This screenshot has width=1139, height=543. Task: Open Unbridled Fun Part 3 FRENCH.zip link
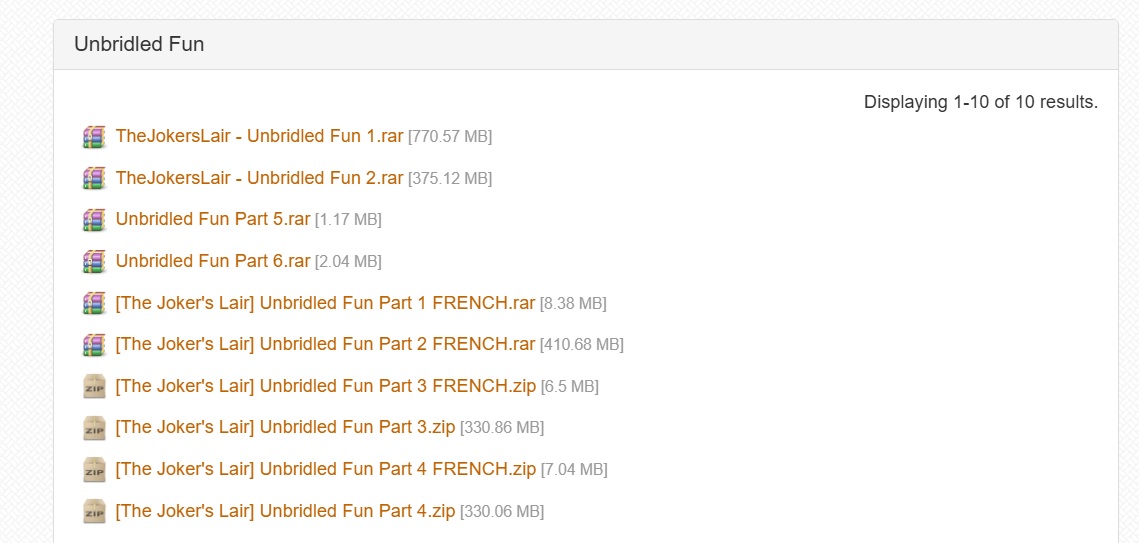point(325,386)
